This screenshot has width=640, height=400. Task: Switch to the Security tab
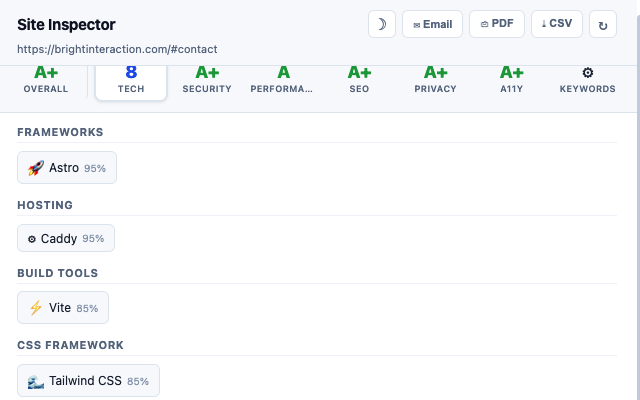pos(207,80)
